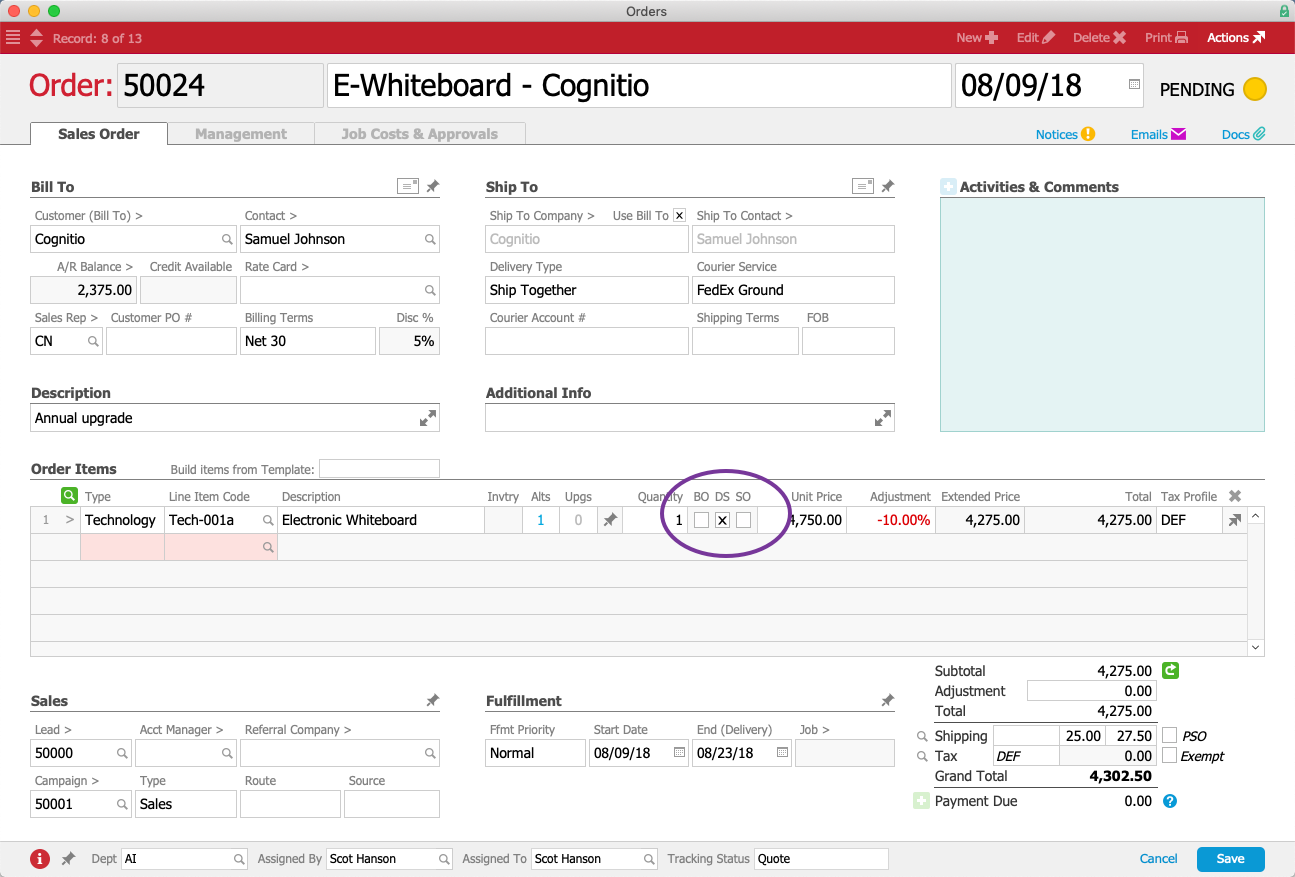
Task: Click the pin icon in the footer bar
Action: tap(68, 859)
